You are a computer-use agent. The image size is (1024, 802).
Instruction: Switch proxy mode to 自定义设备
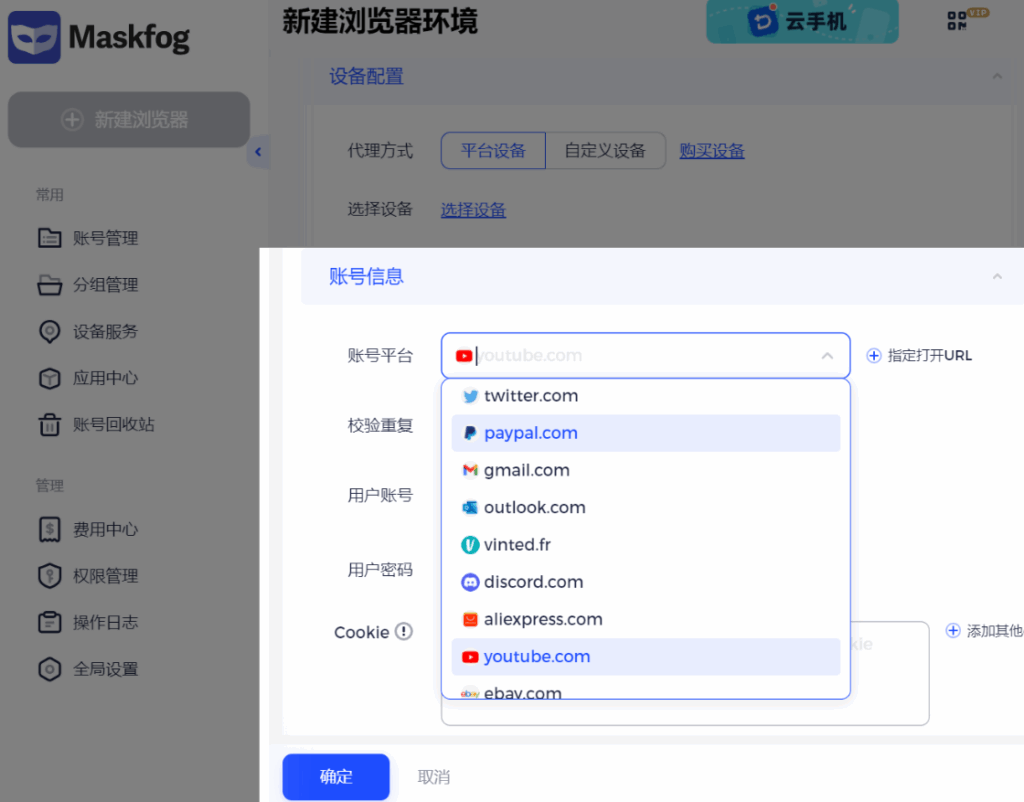(x=605, y=151)
